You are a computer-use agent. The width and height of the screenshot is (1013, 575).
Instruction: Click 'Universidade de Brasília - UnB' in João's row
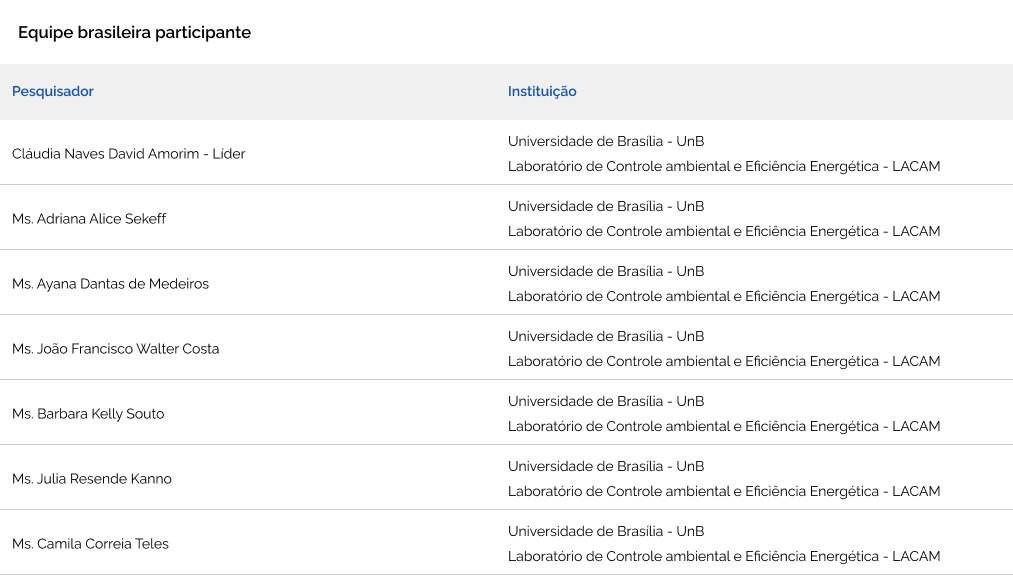point(606,337)
